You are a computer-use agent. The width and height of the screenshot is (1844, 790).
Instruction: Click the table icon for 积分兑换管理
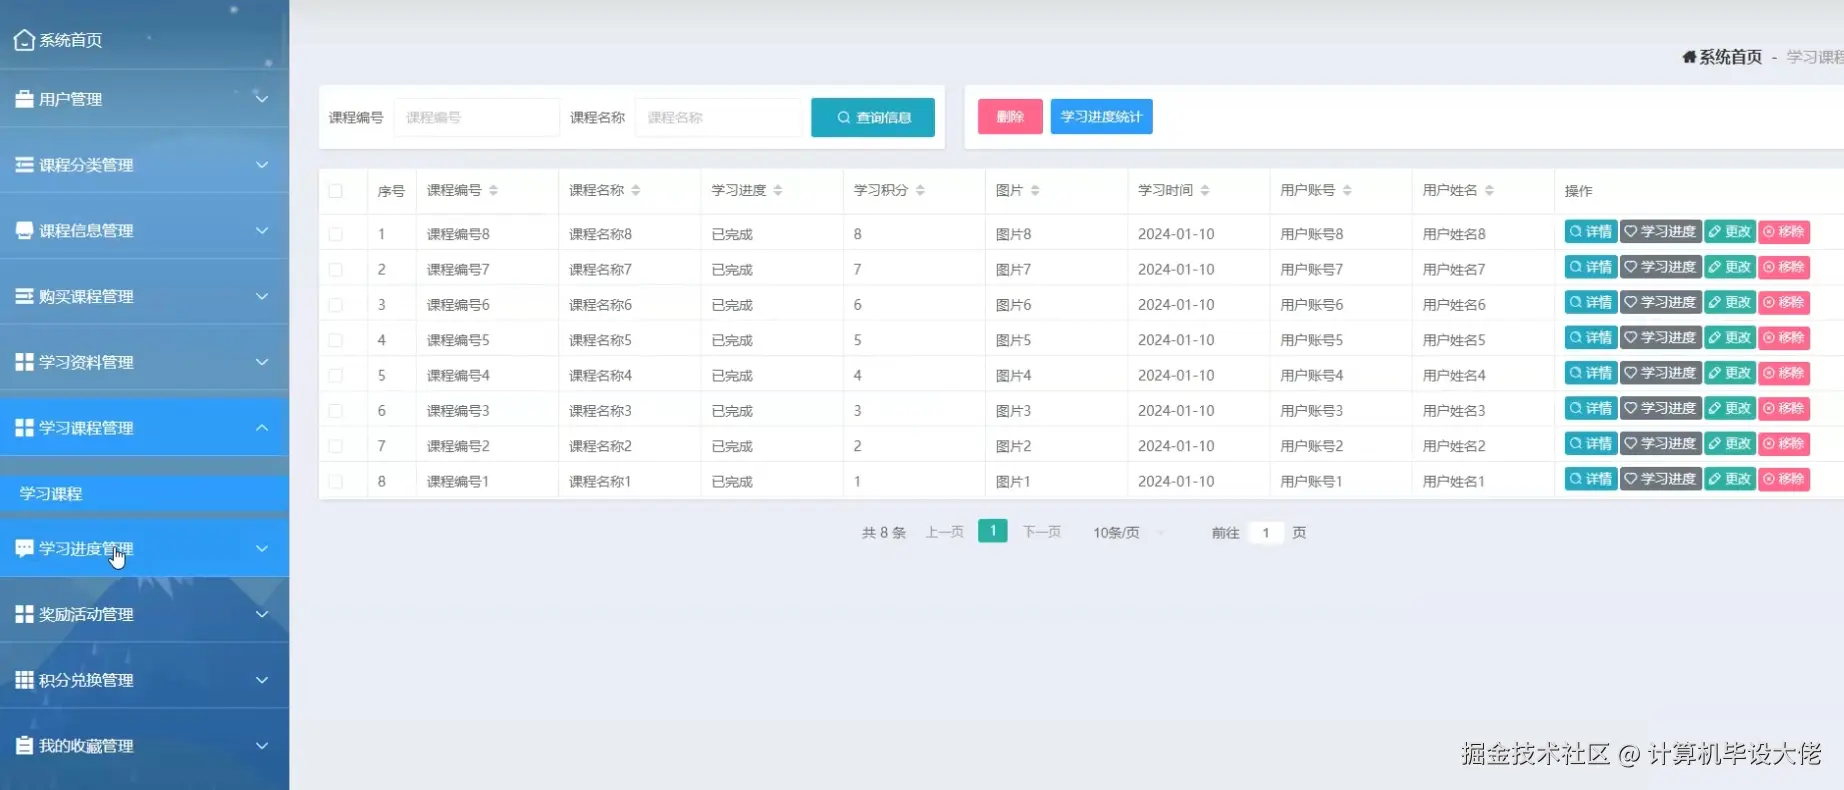(x=25, y=680)
